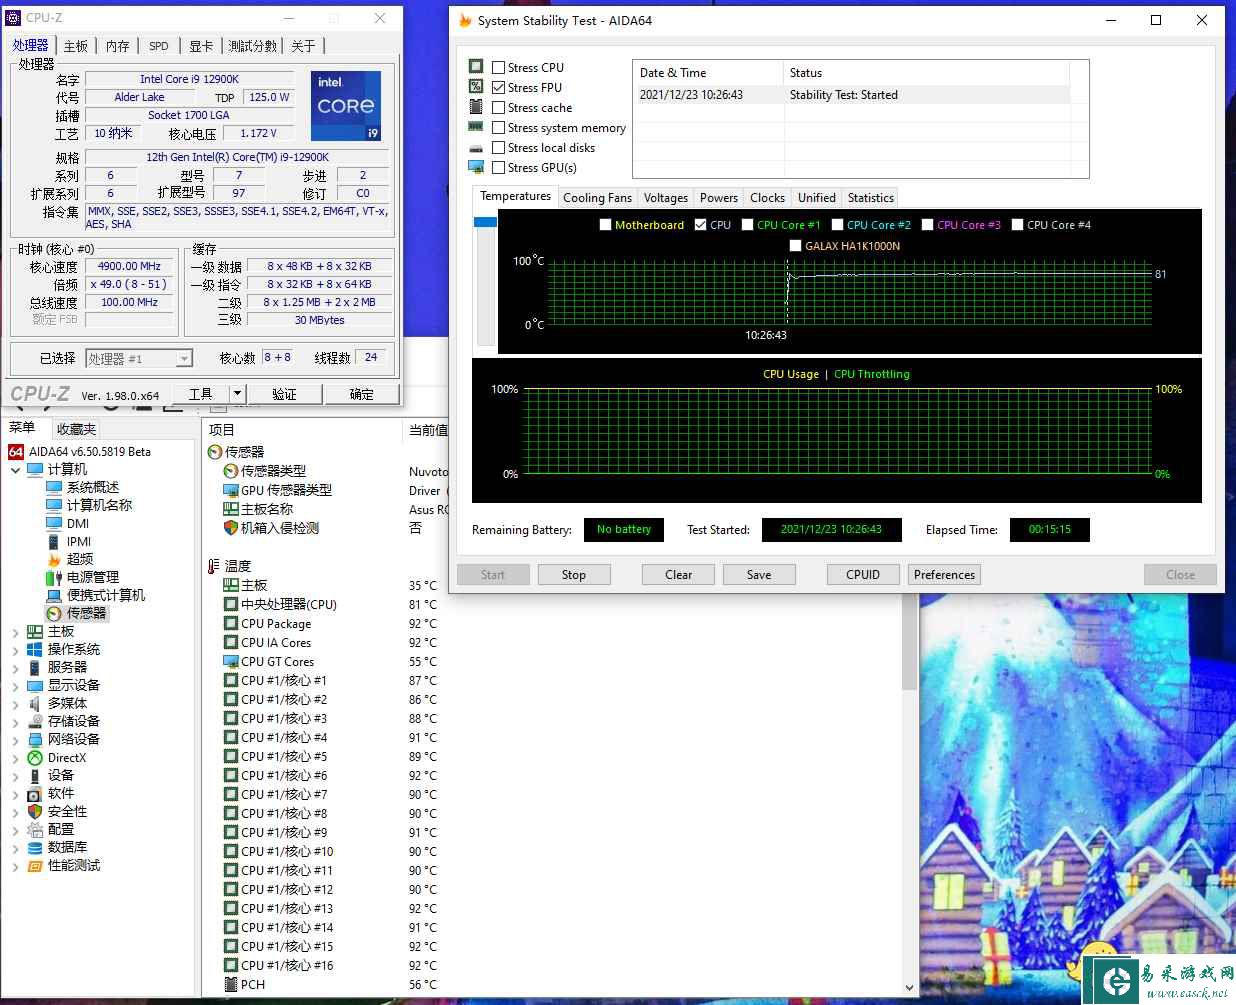Collapse the 计算机 tree node
This screenshot has width=1236, height=1005.
click(x=15, y=469)
